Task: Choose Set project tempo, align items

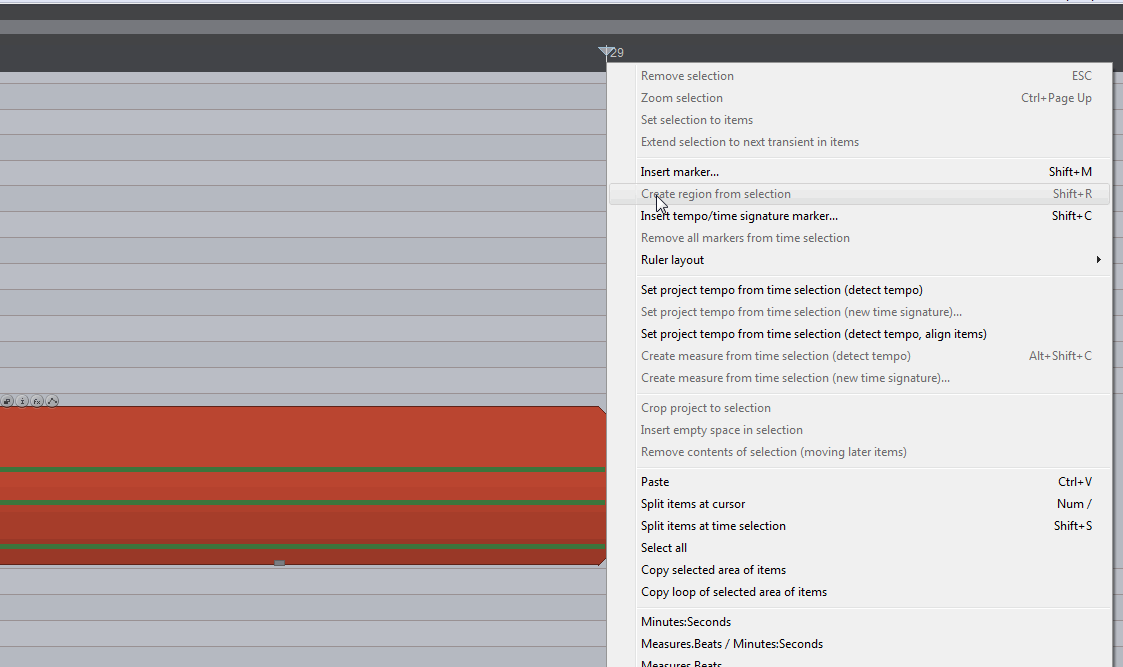Action: [x=813, y=334]
